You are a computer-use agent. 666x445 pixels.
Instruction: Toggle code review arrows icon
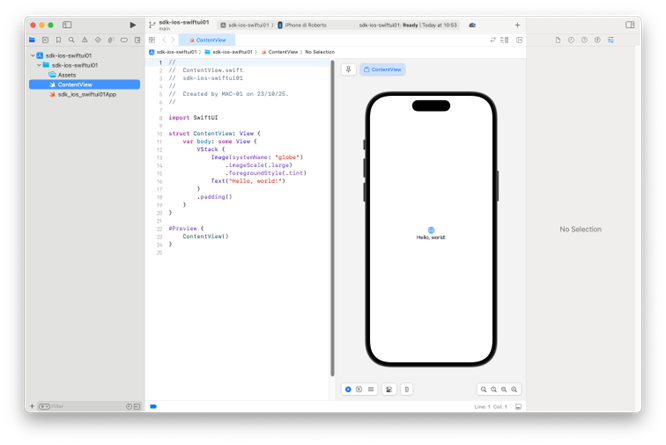pos(493,40)
